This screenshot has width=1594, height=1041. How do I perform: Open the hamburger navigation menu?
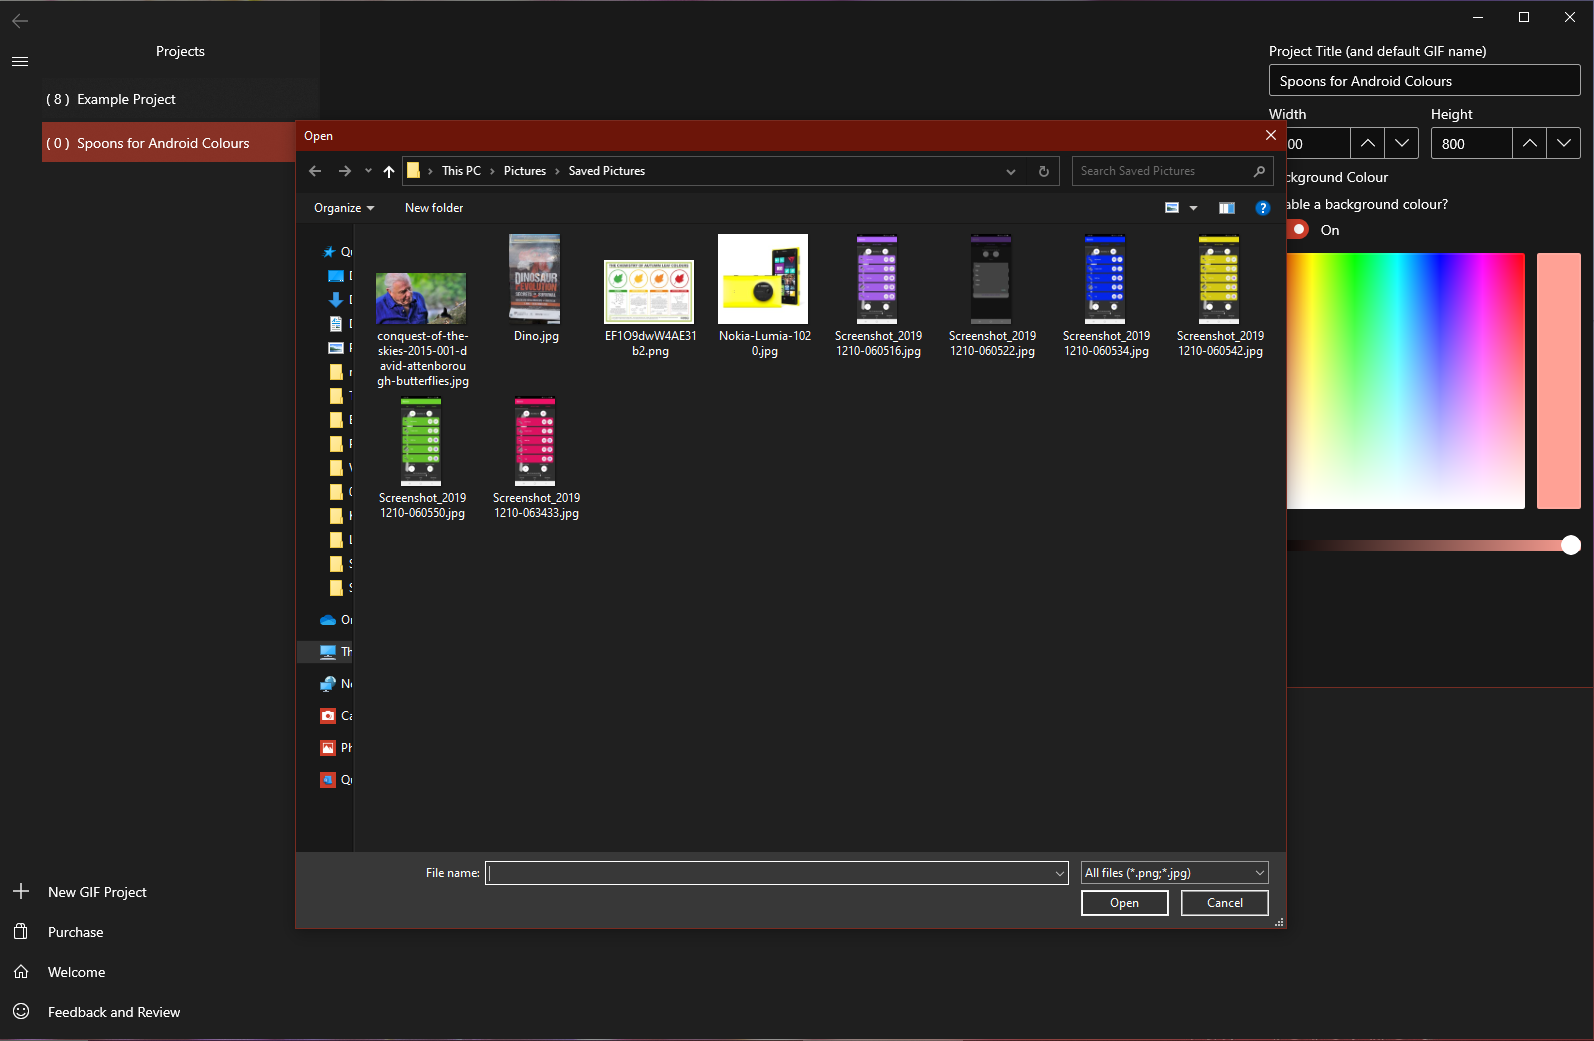pos(20,61)
